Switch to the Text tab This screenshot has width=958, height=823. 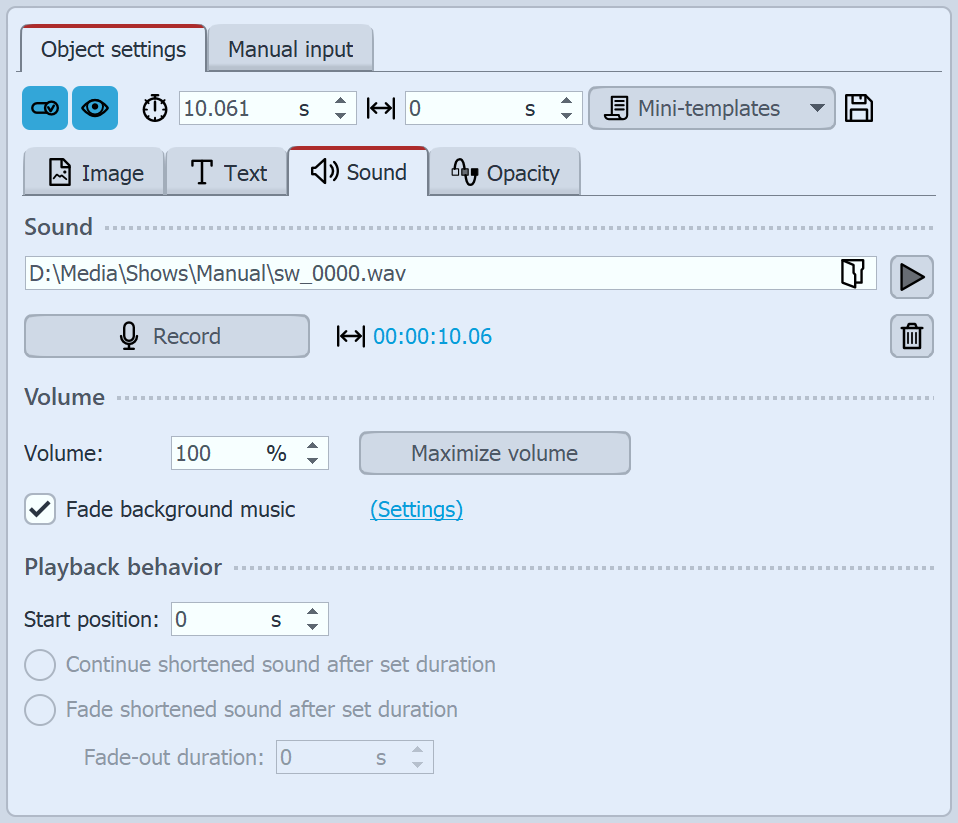coord(227,172)
